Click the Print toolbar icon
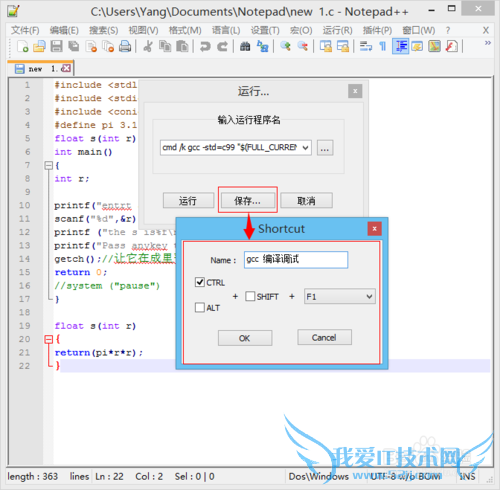This screenshot has height=490, width=500. tap(125, 46)
